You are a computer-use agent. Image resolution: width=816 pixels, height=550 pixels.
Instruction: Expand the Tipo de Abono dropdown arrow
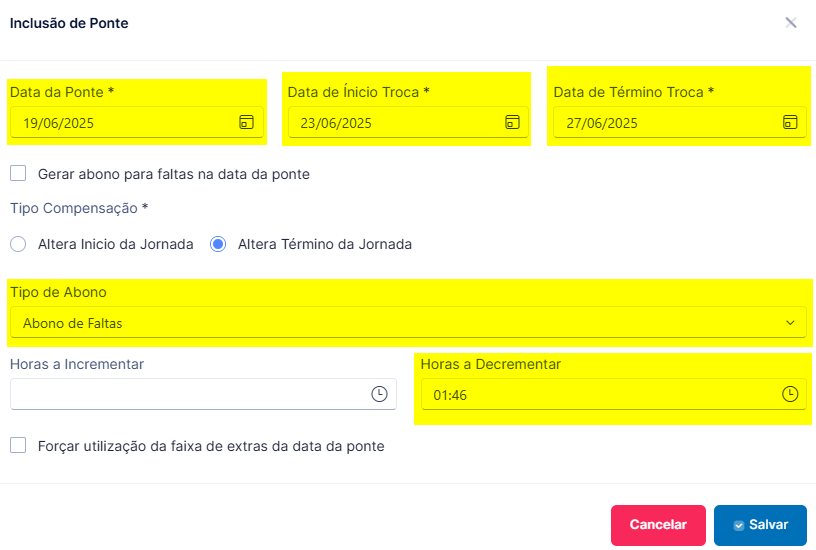coord(790,323)
